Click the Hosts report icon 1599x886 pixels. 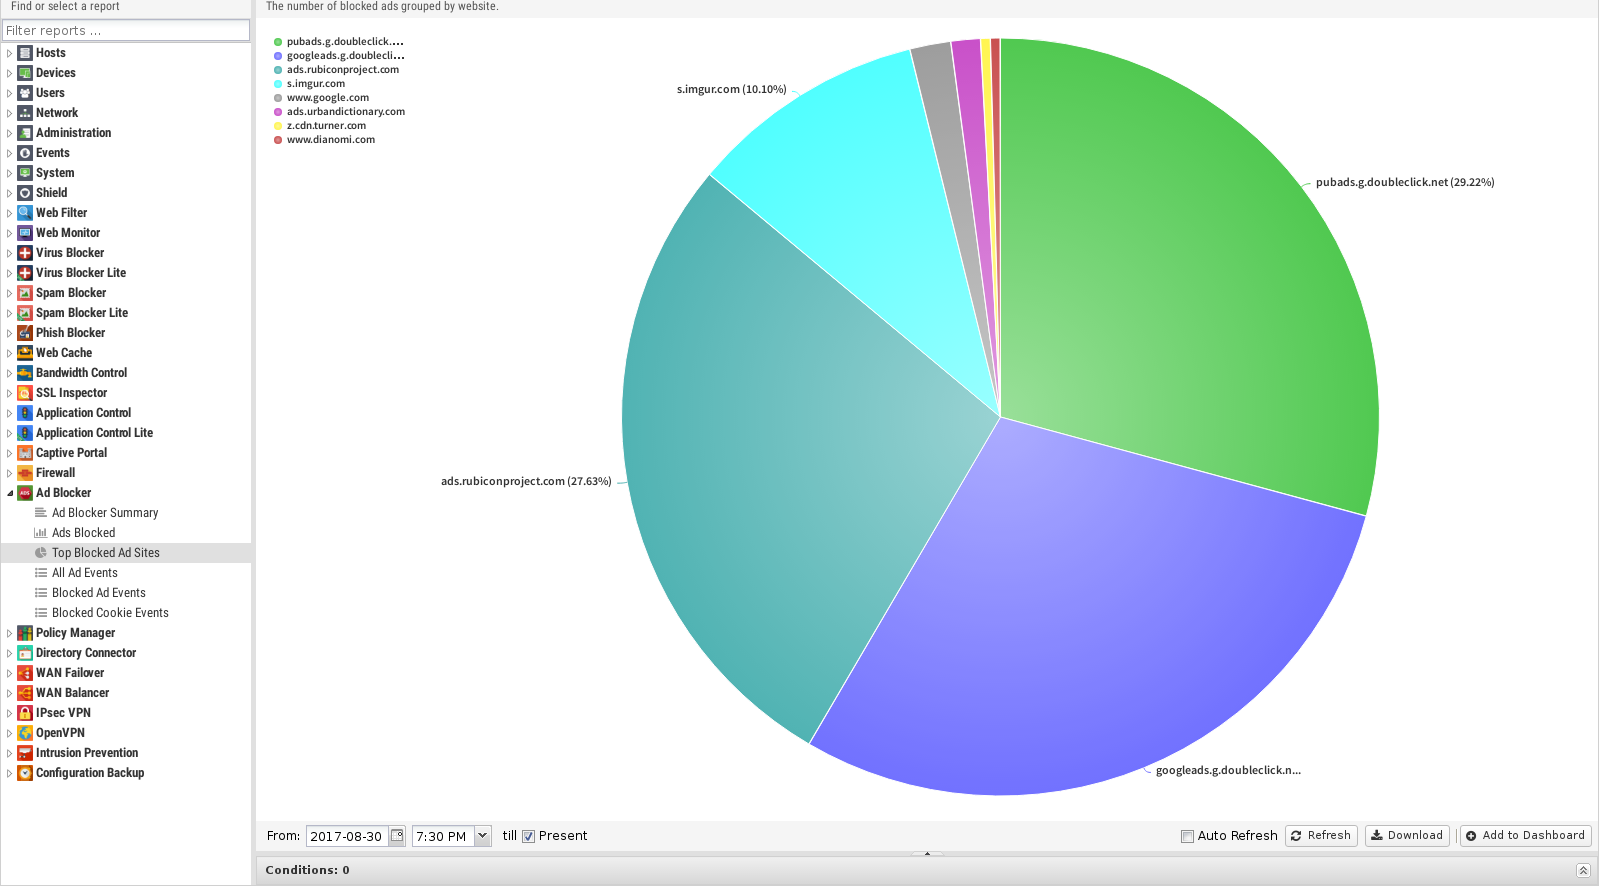[25, 53]
